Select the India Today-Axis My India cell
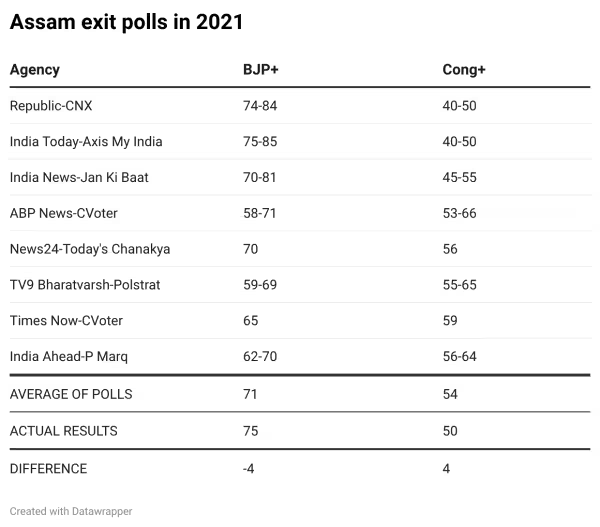The image size is (600, 527). (86, 141)
